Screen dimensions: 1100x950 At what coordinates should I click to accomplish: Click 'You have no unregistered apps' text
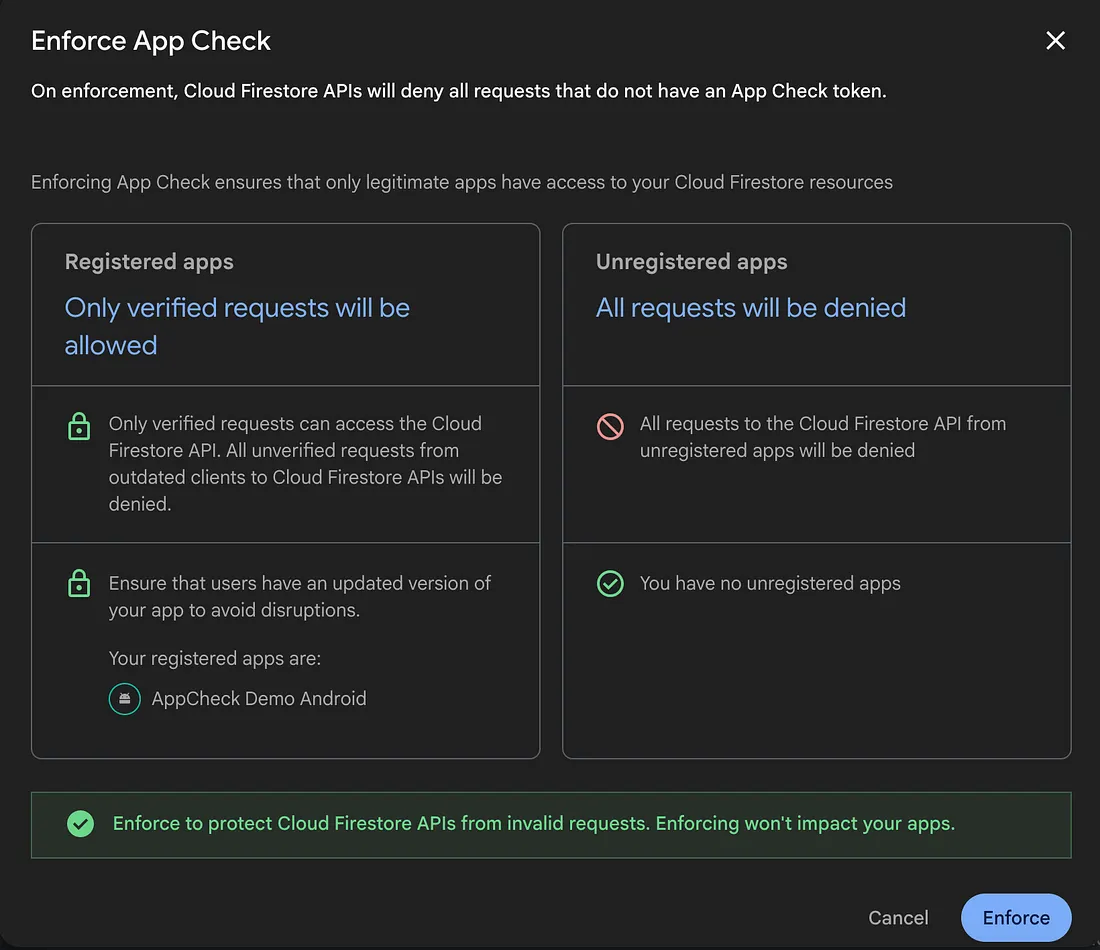coord(770,584)
